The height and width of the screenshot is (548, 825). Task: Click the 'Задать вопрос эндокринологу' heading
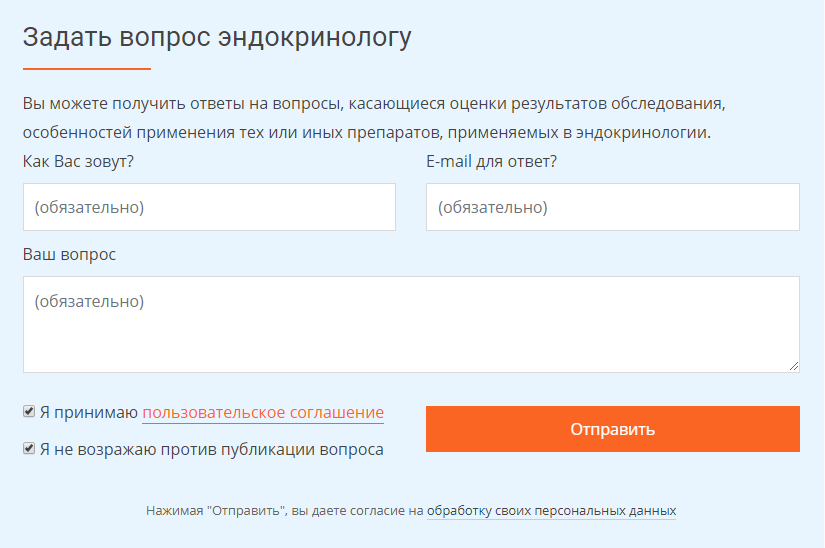click(217, 37)
